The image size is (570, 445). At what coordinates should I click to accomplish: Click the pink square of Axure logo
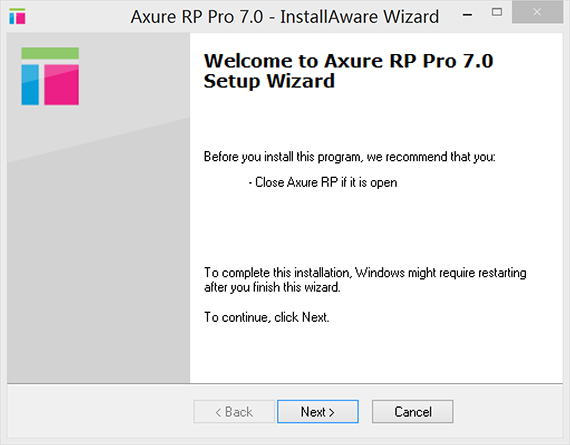click(x=61, y=85)
